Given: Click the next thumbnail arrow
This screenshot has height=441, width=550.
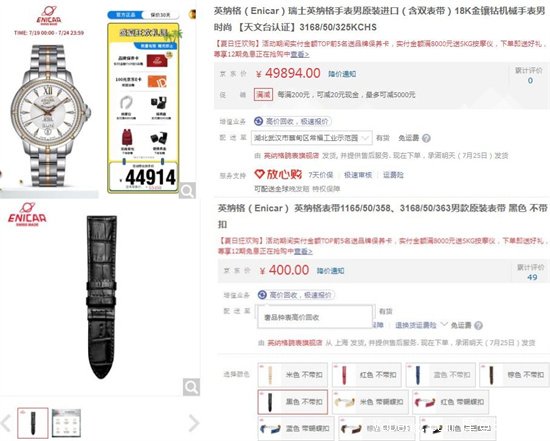Looking at the screenshot, I should tap(193, 423).
